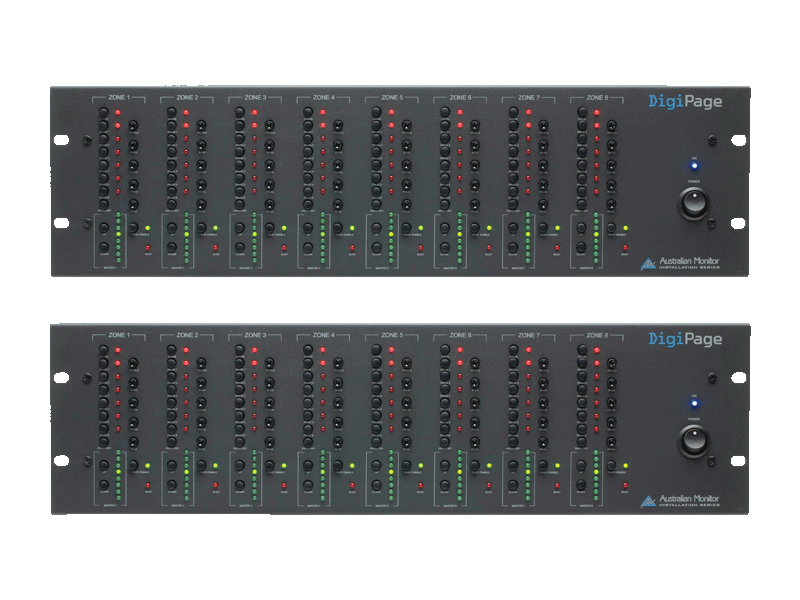
Task: Push Master 1 Up button on upper unit
Action: point(104,228)
